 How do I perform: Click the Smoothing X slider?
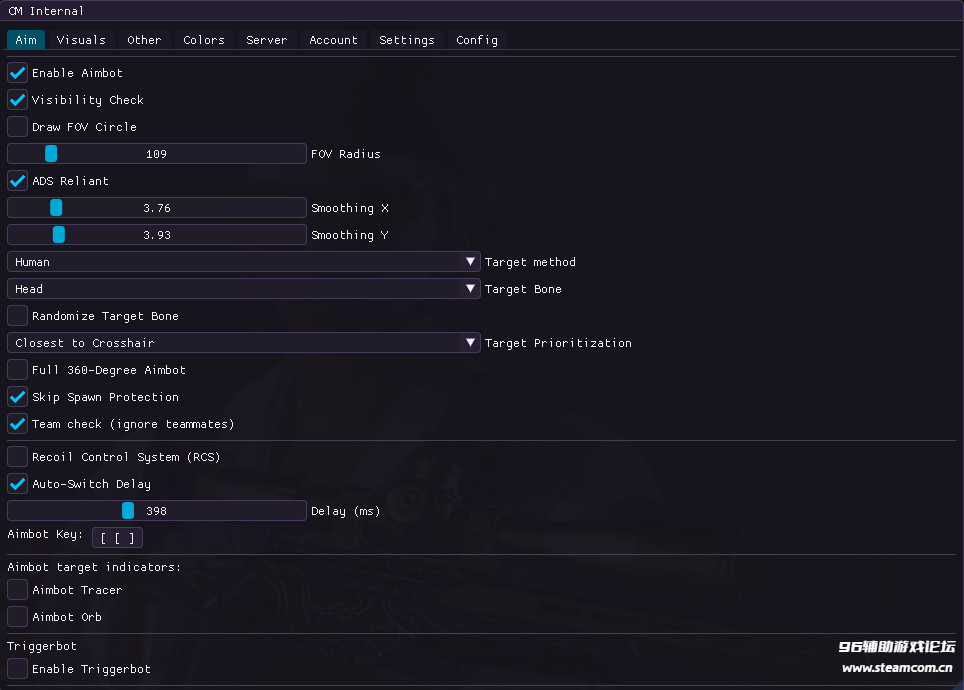click(x=157, y=208)
